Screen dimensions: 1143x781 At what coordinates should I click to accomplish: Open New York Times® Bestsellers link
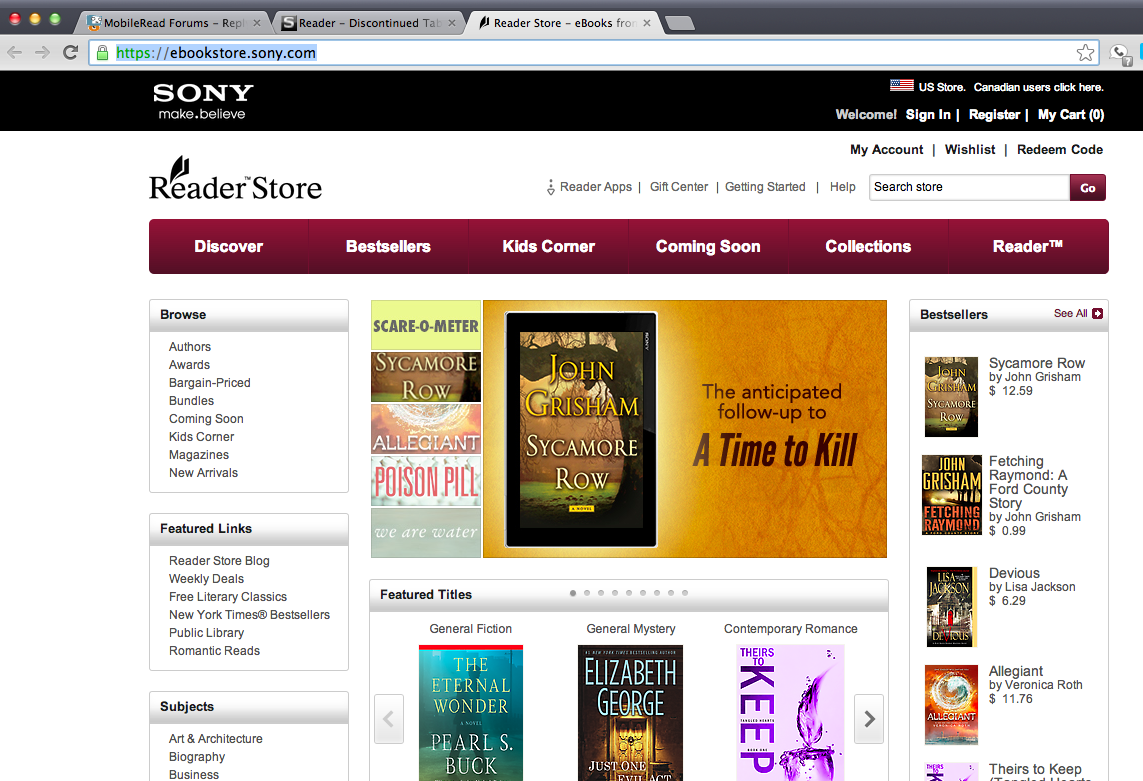[x=249, y=615]
